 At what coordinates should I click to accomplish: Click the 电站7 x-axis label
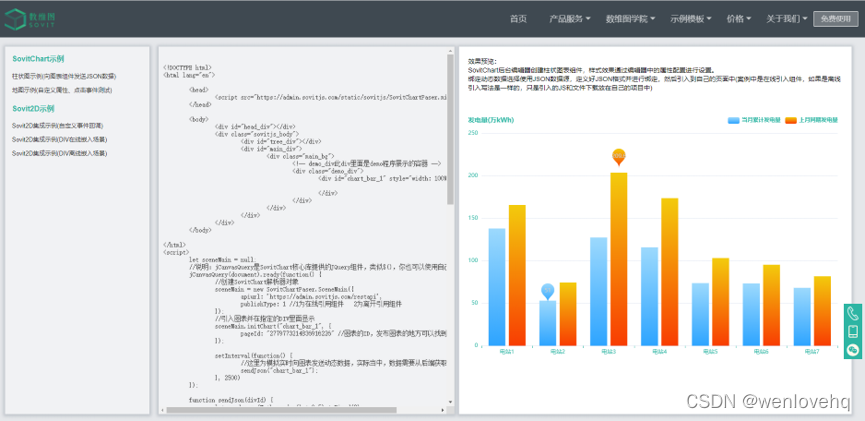811,351
